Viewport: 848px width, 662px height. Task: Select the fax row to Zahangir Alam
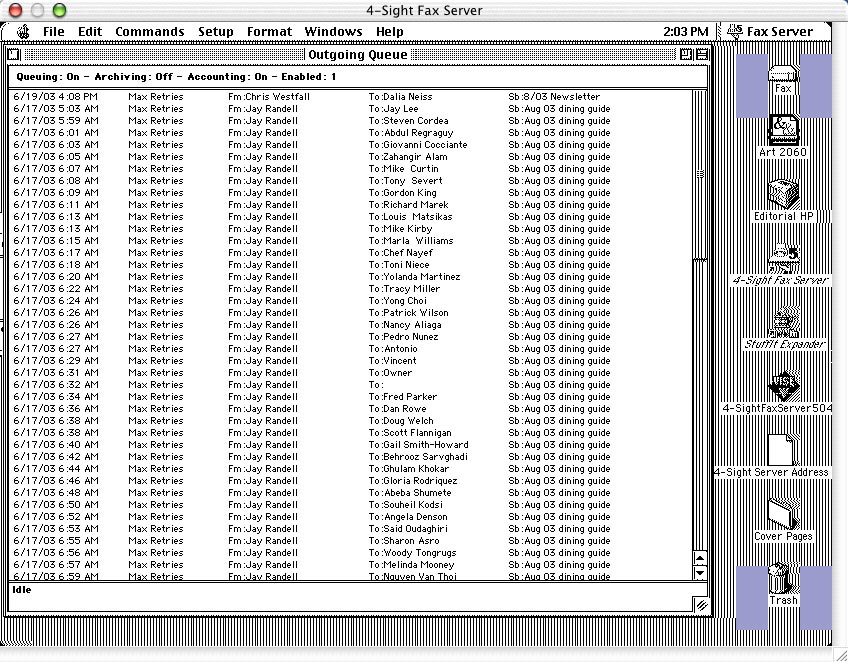[350, 157]
